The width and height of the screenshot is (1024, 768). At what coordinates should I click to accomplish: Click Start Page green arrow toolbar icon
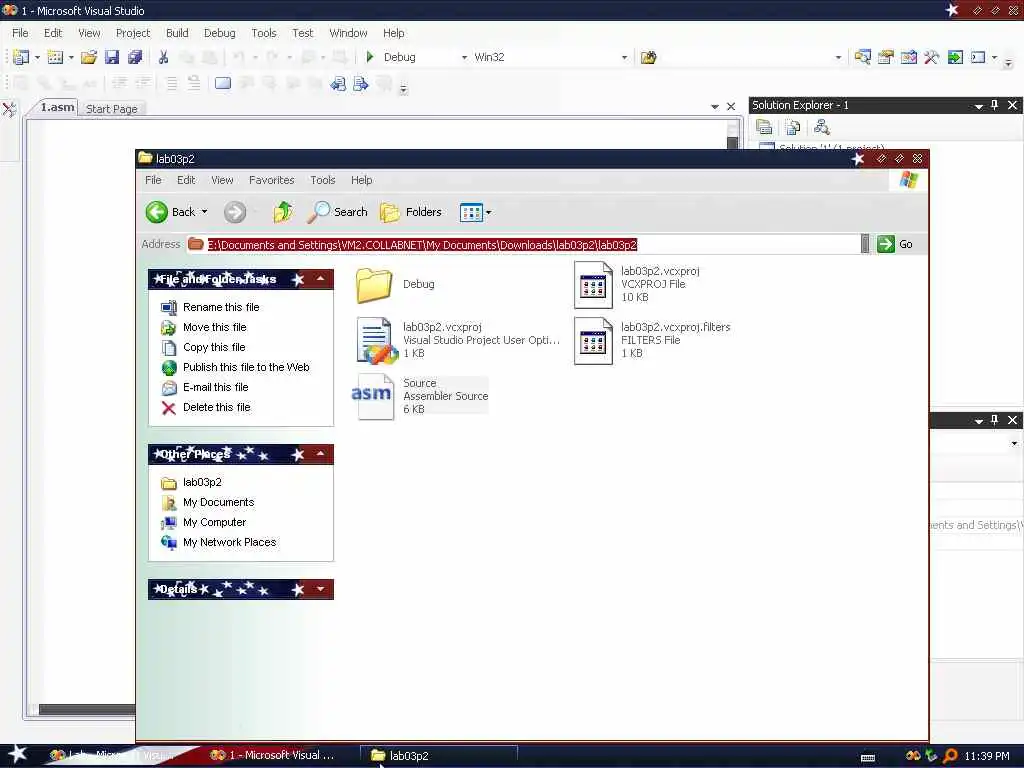click(955, 57)
